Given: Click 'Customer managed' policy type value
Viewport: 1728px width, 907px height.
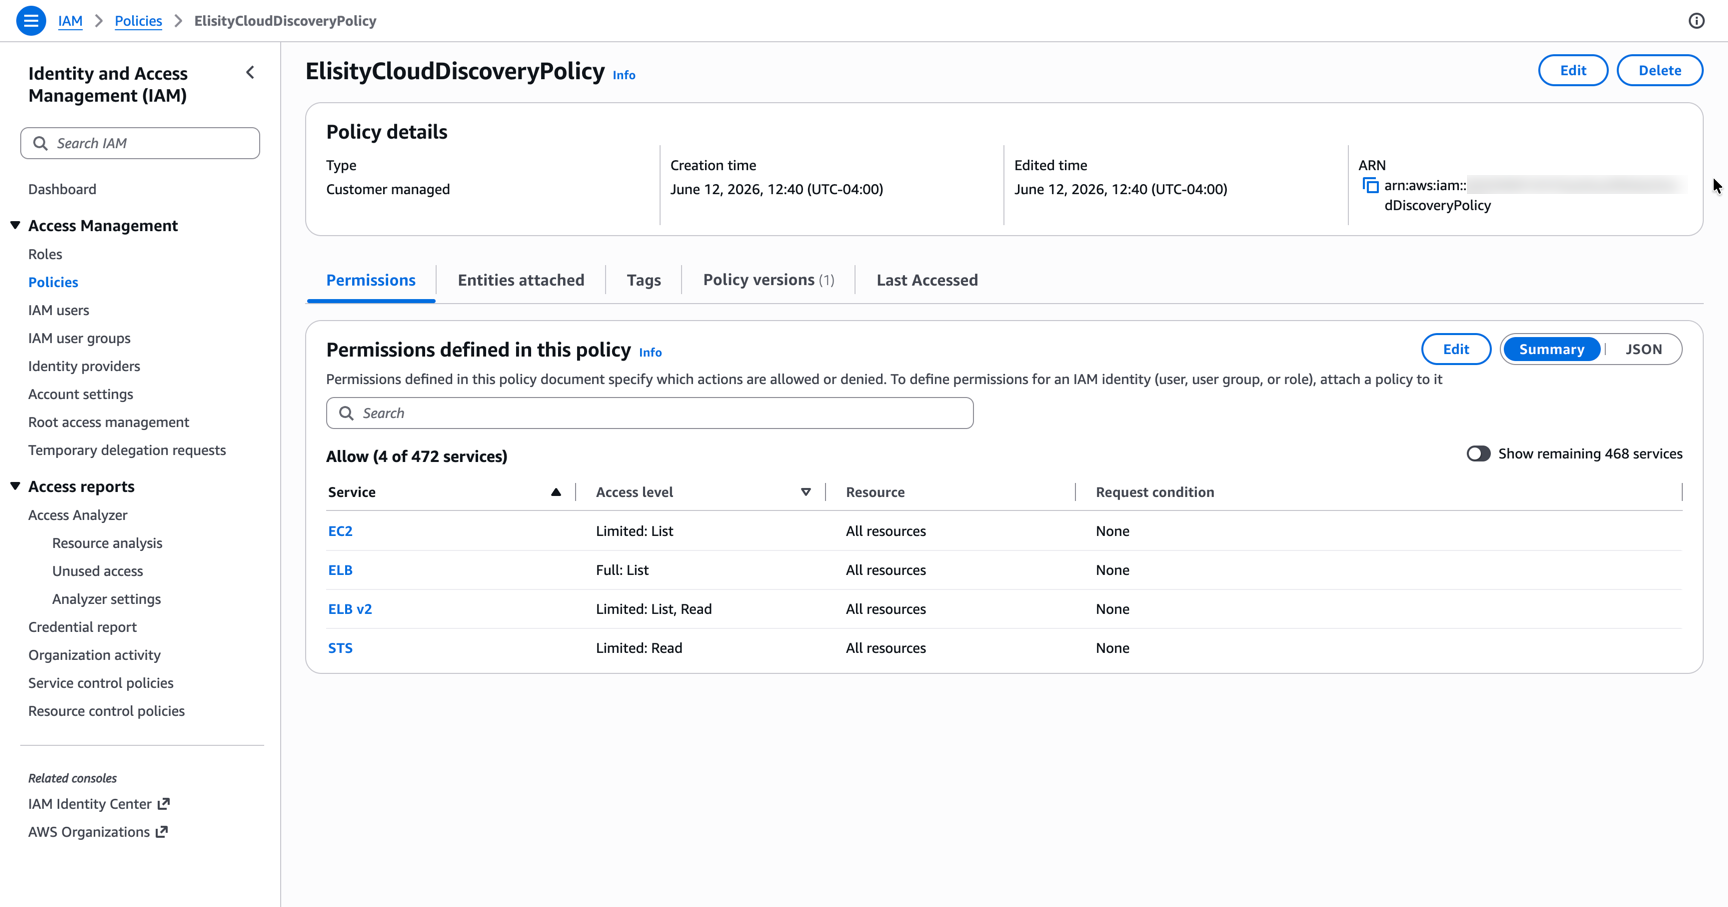Looking at the screenshot, I should (388, 189).
